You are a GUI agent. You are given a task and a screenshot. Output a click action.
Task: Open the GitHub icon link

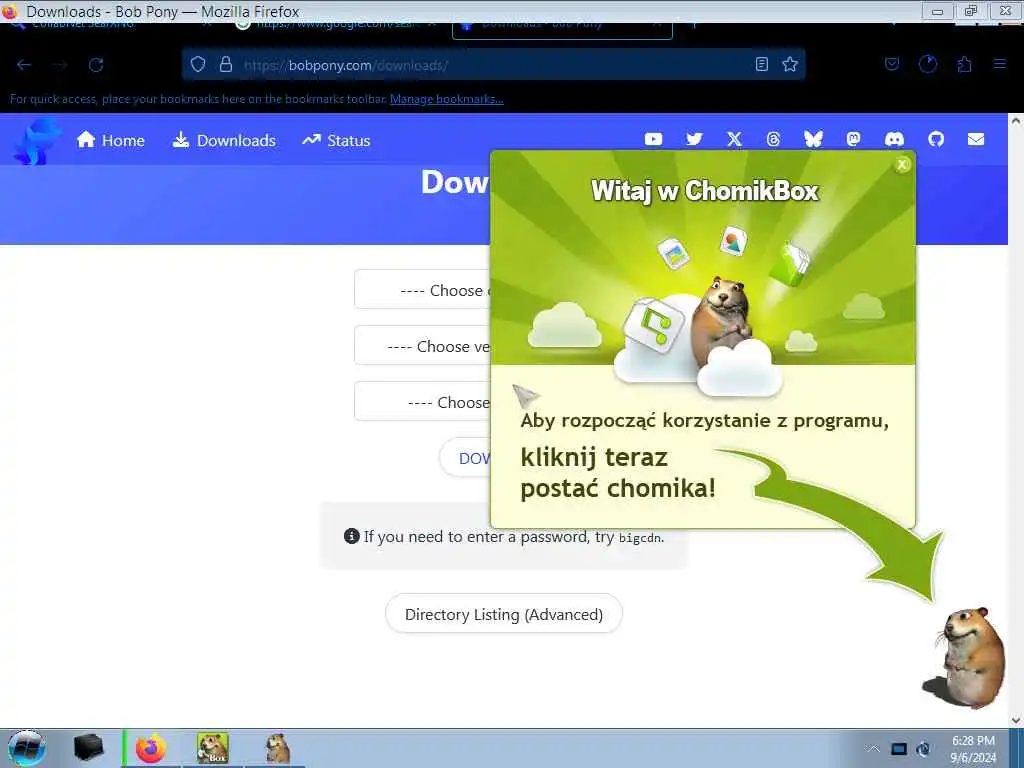pyautogui.click(x=936, y=139)
